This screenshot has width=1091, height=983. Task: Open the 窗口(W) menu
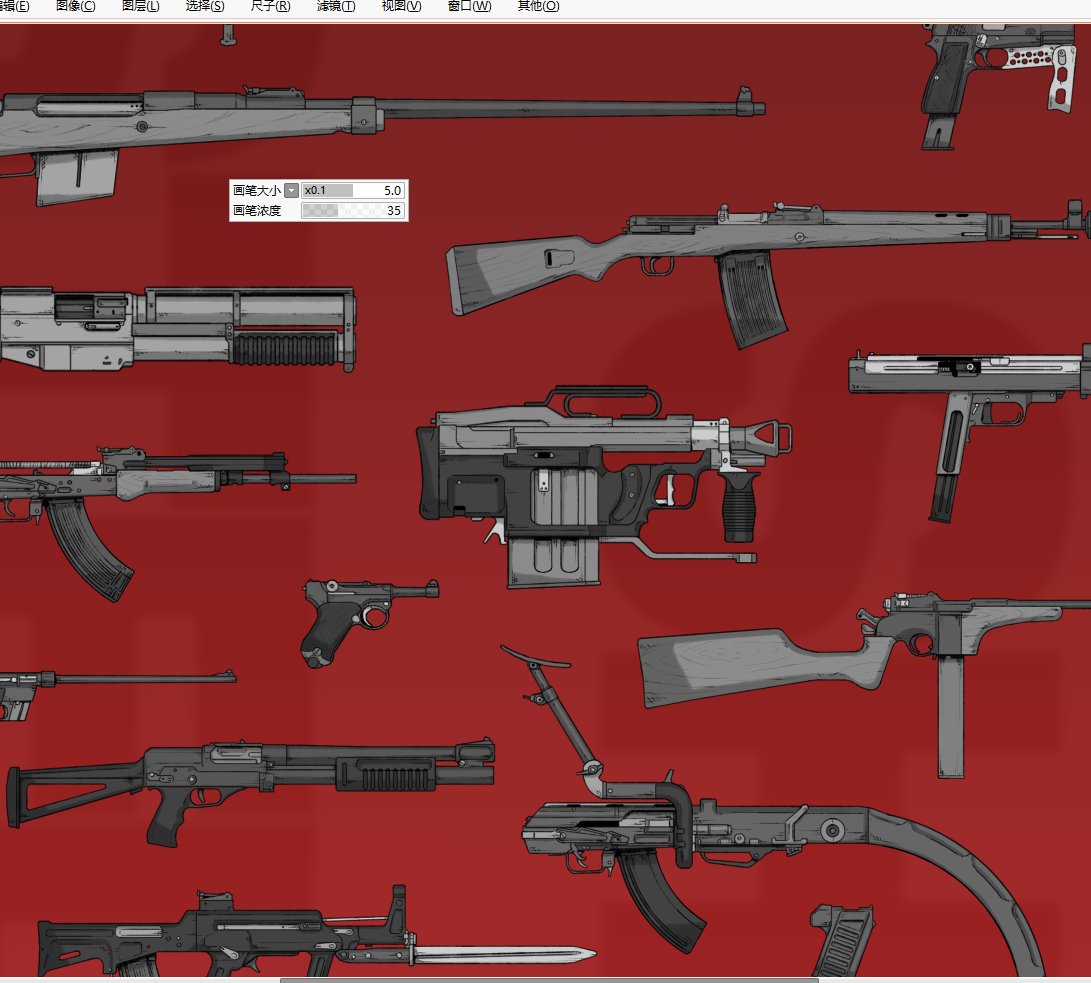coord(469,6)
